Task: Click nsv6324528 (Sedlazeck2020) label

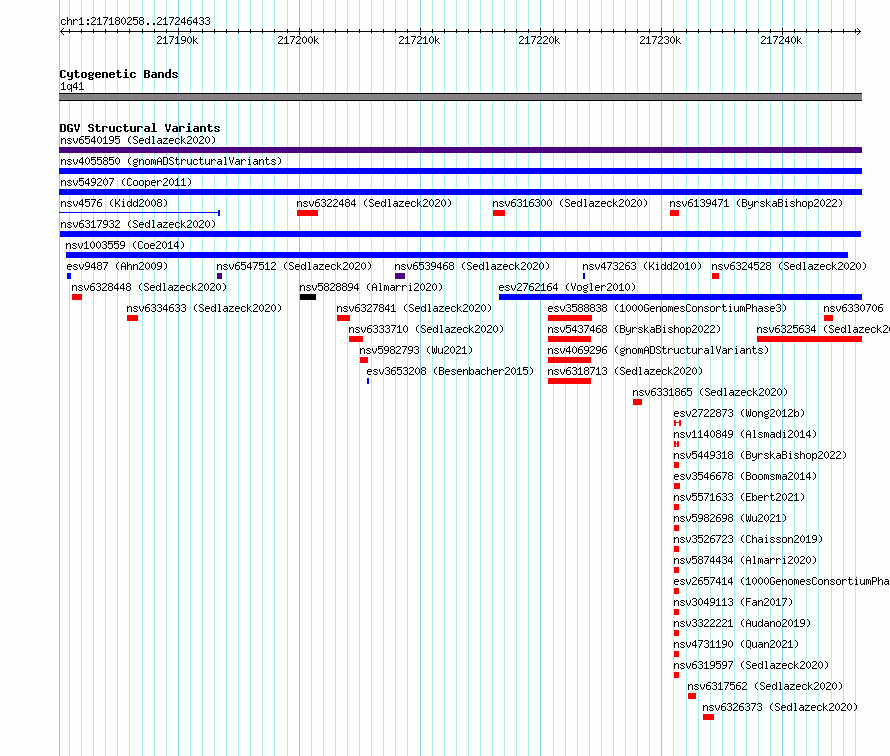Action: point(789,266)
